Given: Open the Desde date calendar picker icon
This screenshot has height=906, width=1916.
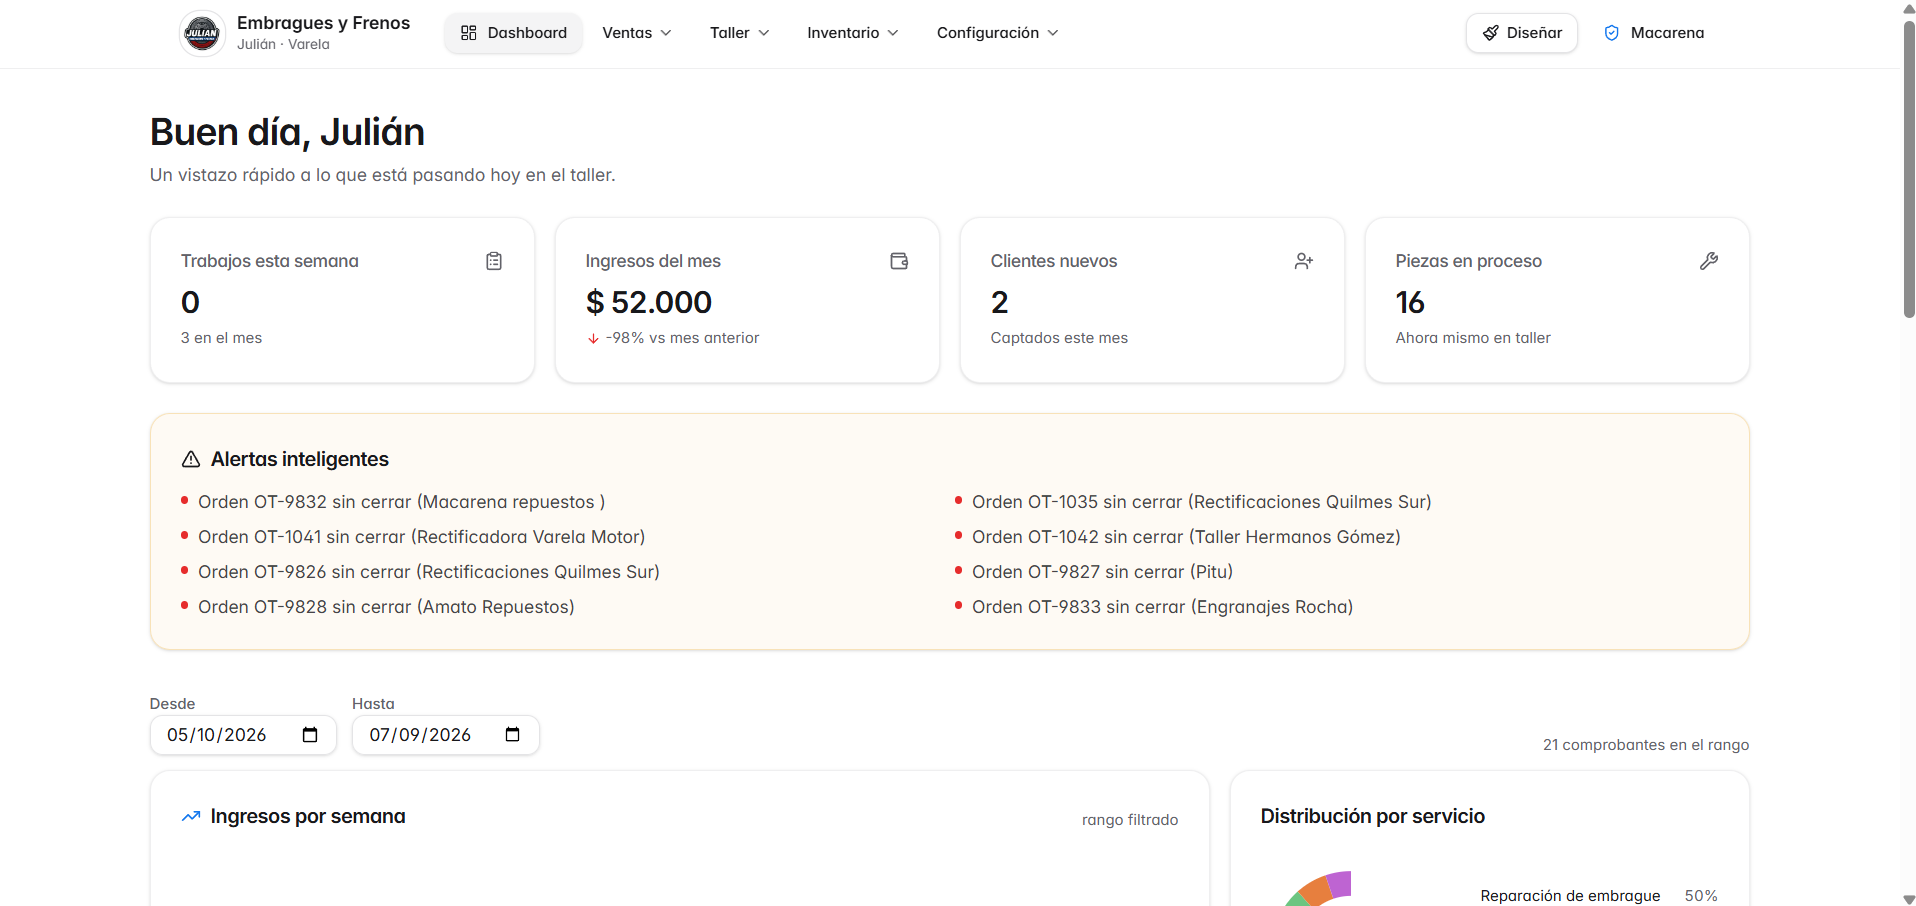Looking at the screenshot, I should point(310,735).
